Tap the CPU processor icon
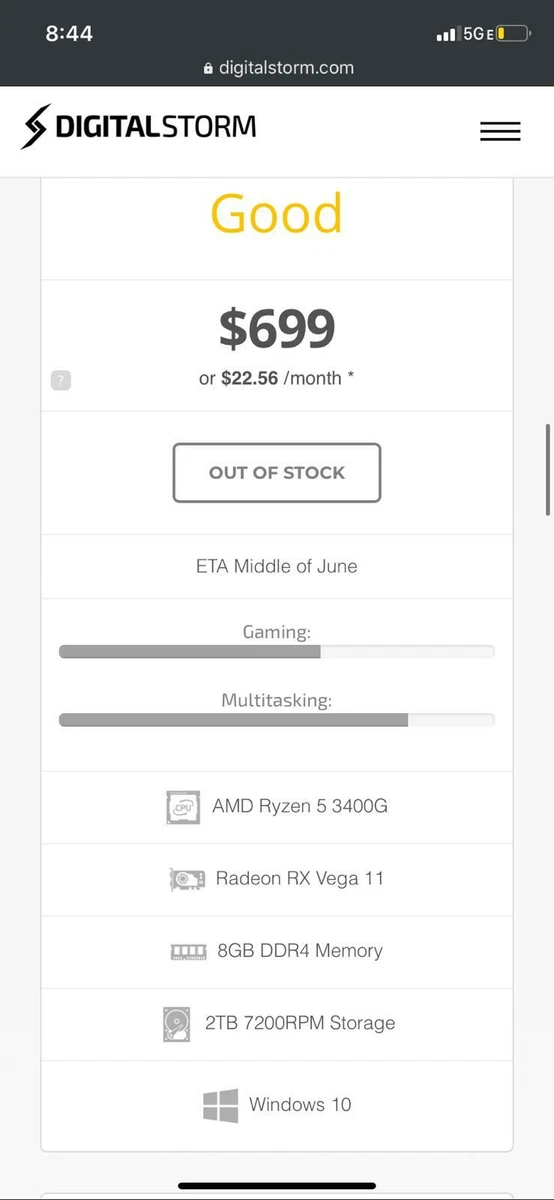Viewport: 554px width, 1200px height. 183,807
